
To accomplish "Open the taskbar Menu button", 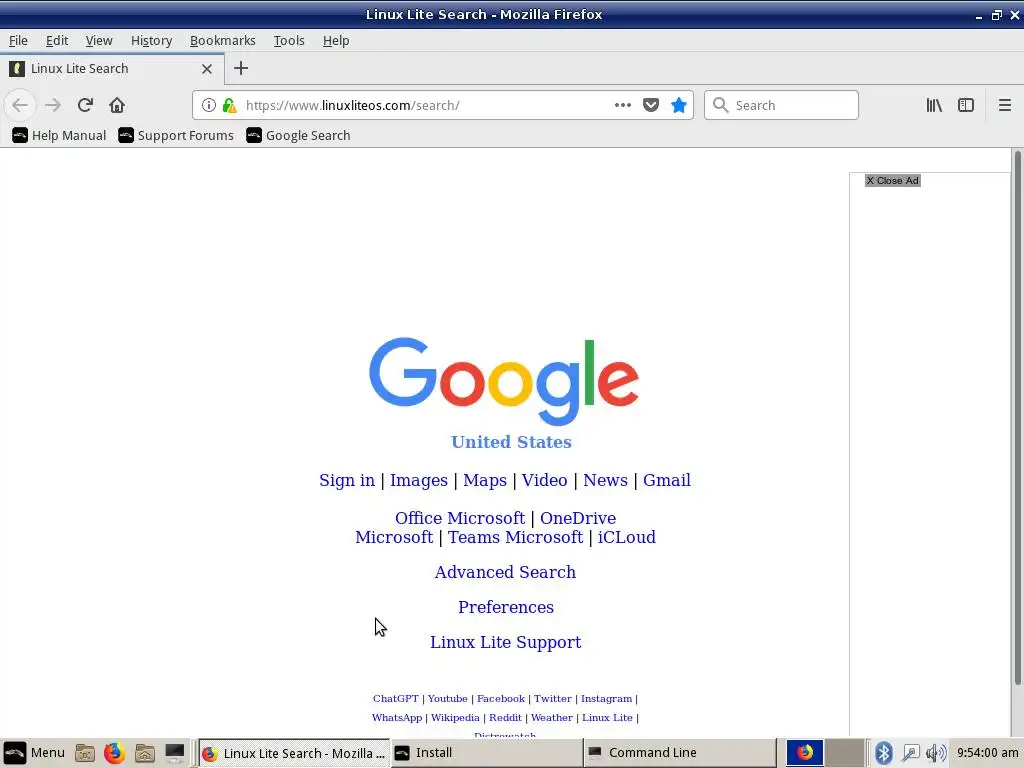I will pos(34,753).
